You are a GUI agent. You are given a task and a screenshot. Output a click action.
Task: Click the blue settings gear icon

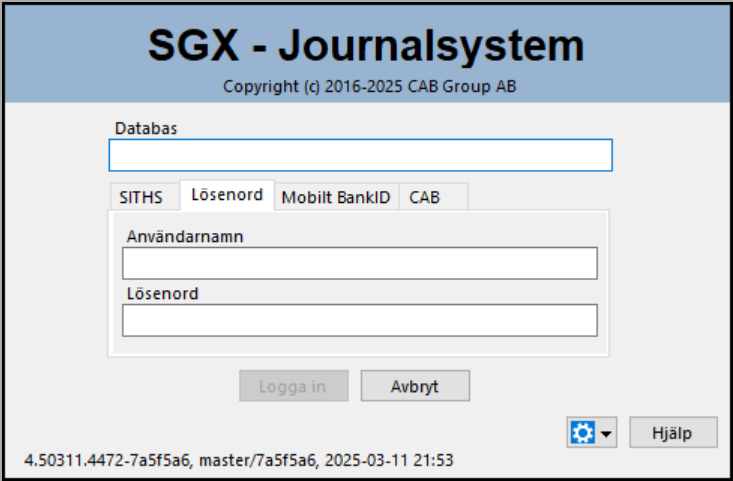pos(582,432)
